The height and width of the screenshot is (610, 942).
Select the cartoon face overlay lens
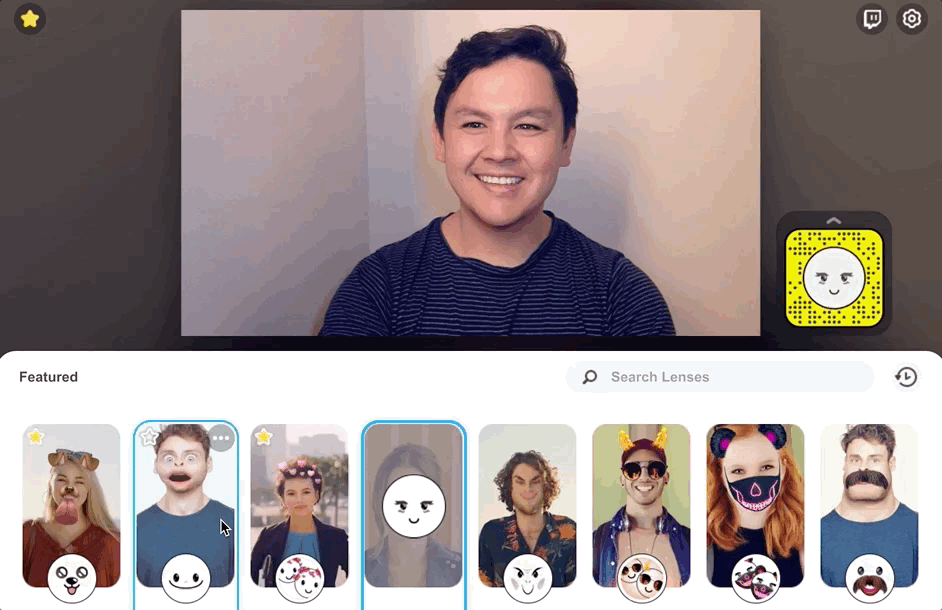tap(413, 505)
